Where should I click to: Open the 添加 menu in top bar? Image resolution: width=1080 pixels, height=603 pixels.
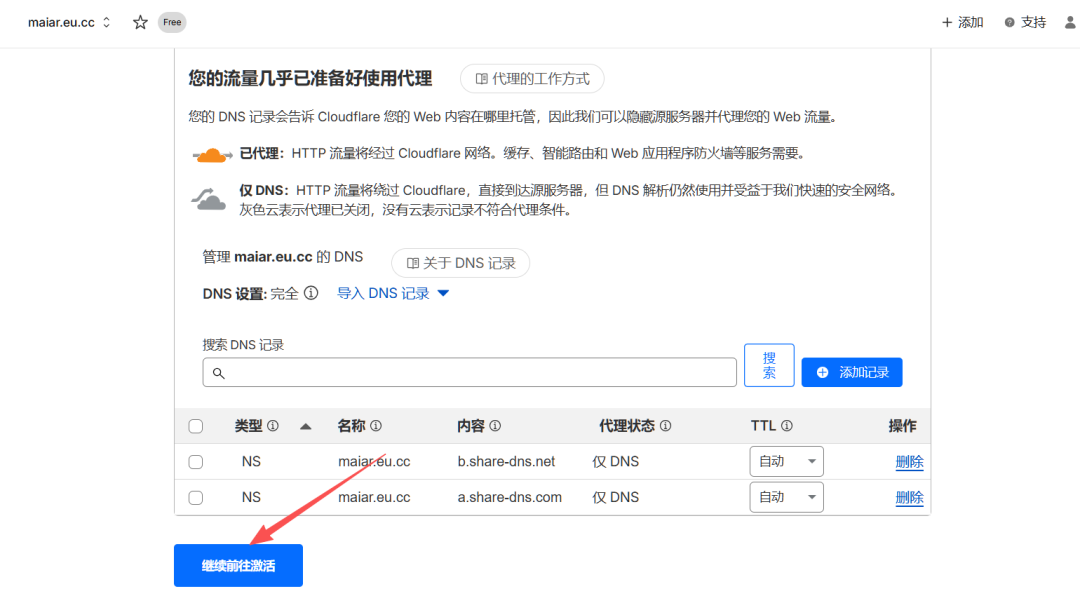(962, 22)
